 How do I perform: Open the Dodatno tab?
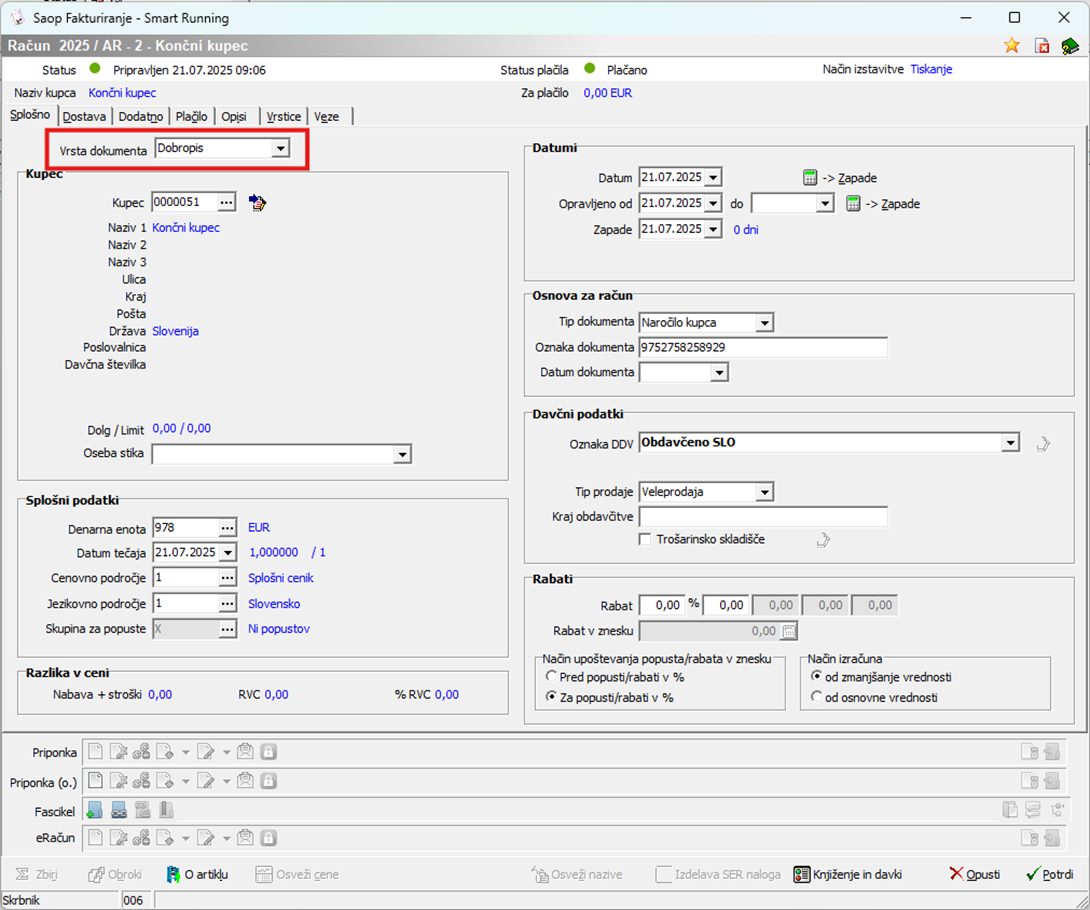(140, 116)
